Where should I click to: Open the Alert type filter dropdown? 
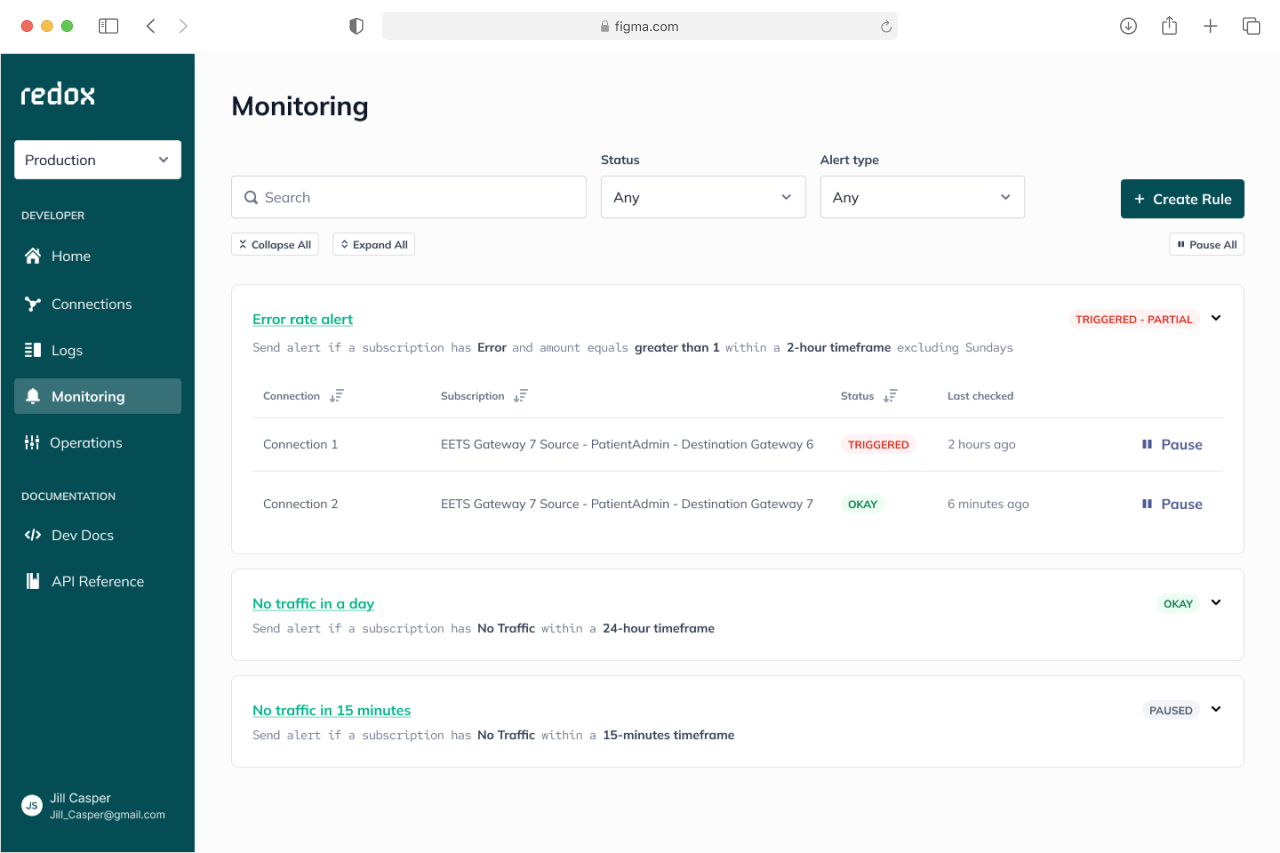(x=922, y=197)
